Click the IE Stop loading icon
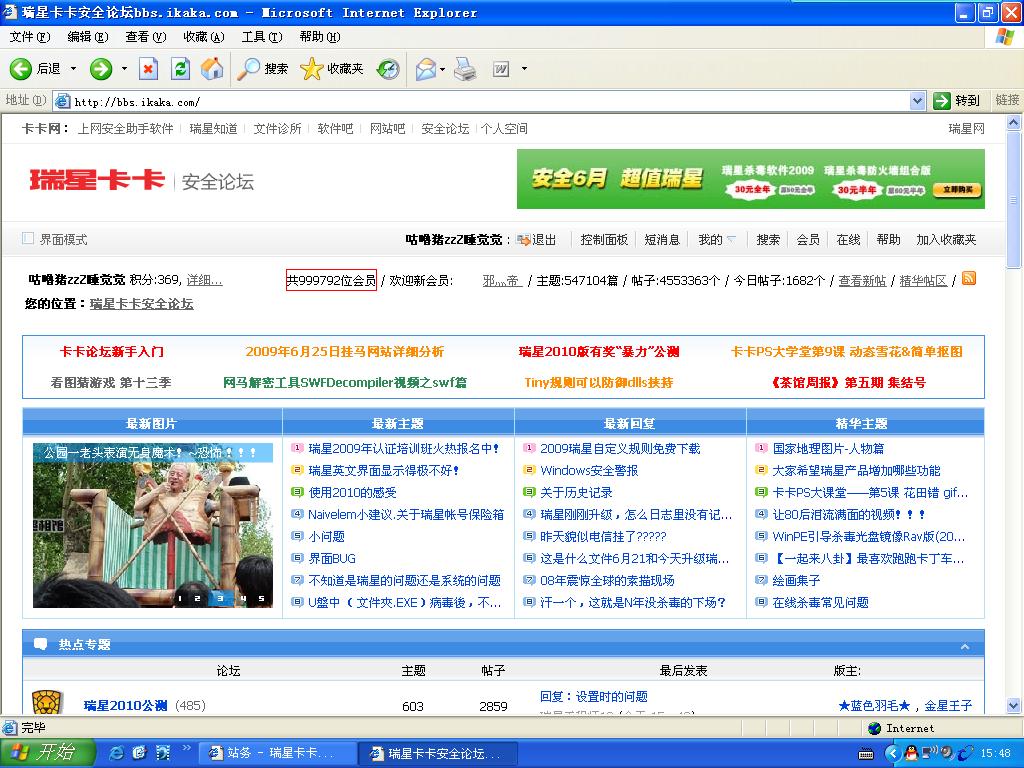This screenshot has height=768, width=1024. (x=148, y=69)
